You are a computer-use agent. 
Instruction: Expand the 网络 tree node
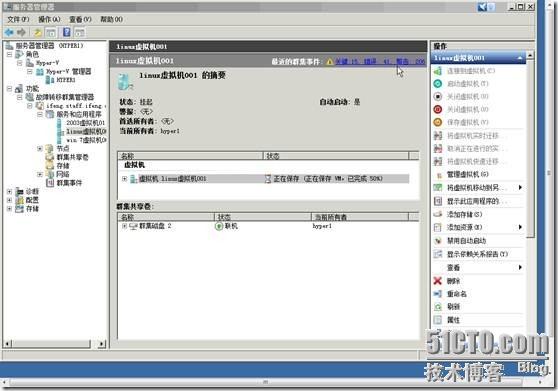40,174
